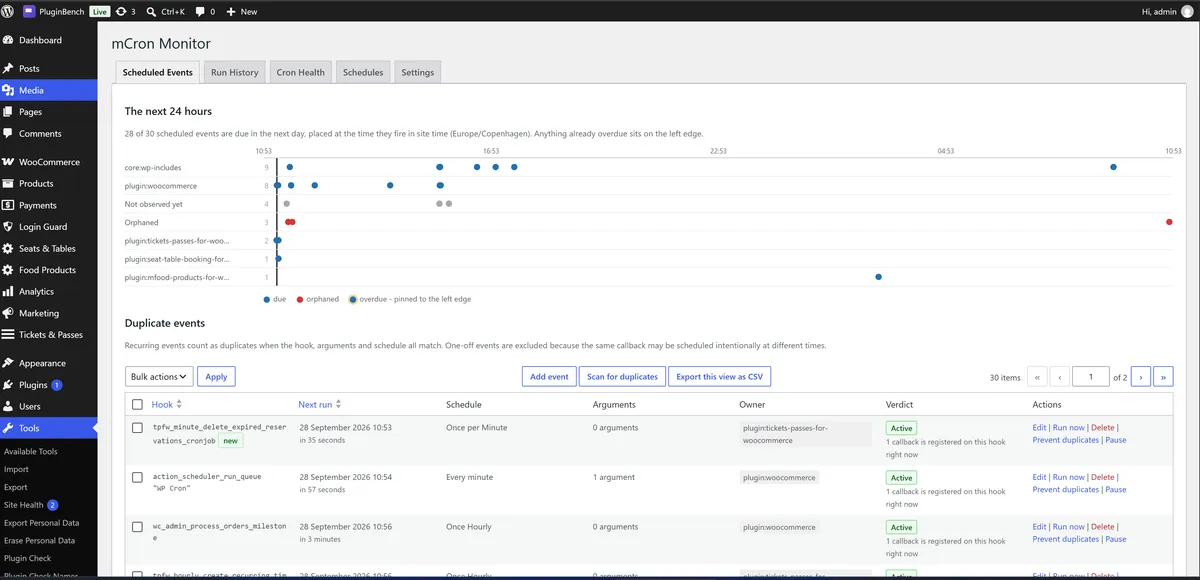Viewport: 1200px width, 580px height.
Task: Click the Active verdict badge for action_scheduler_run_queue
Action: click(x=901, y=478)
